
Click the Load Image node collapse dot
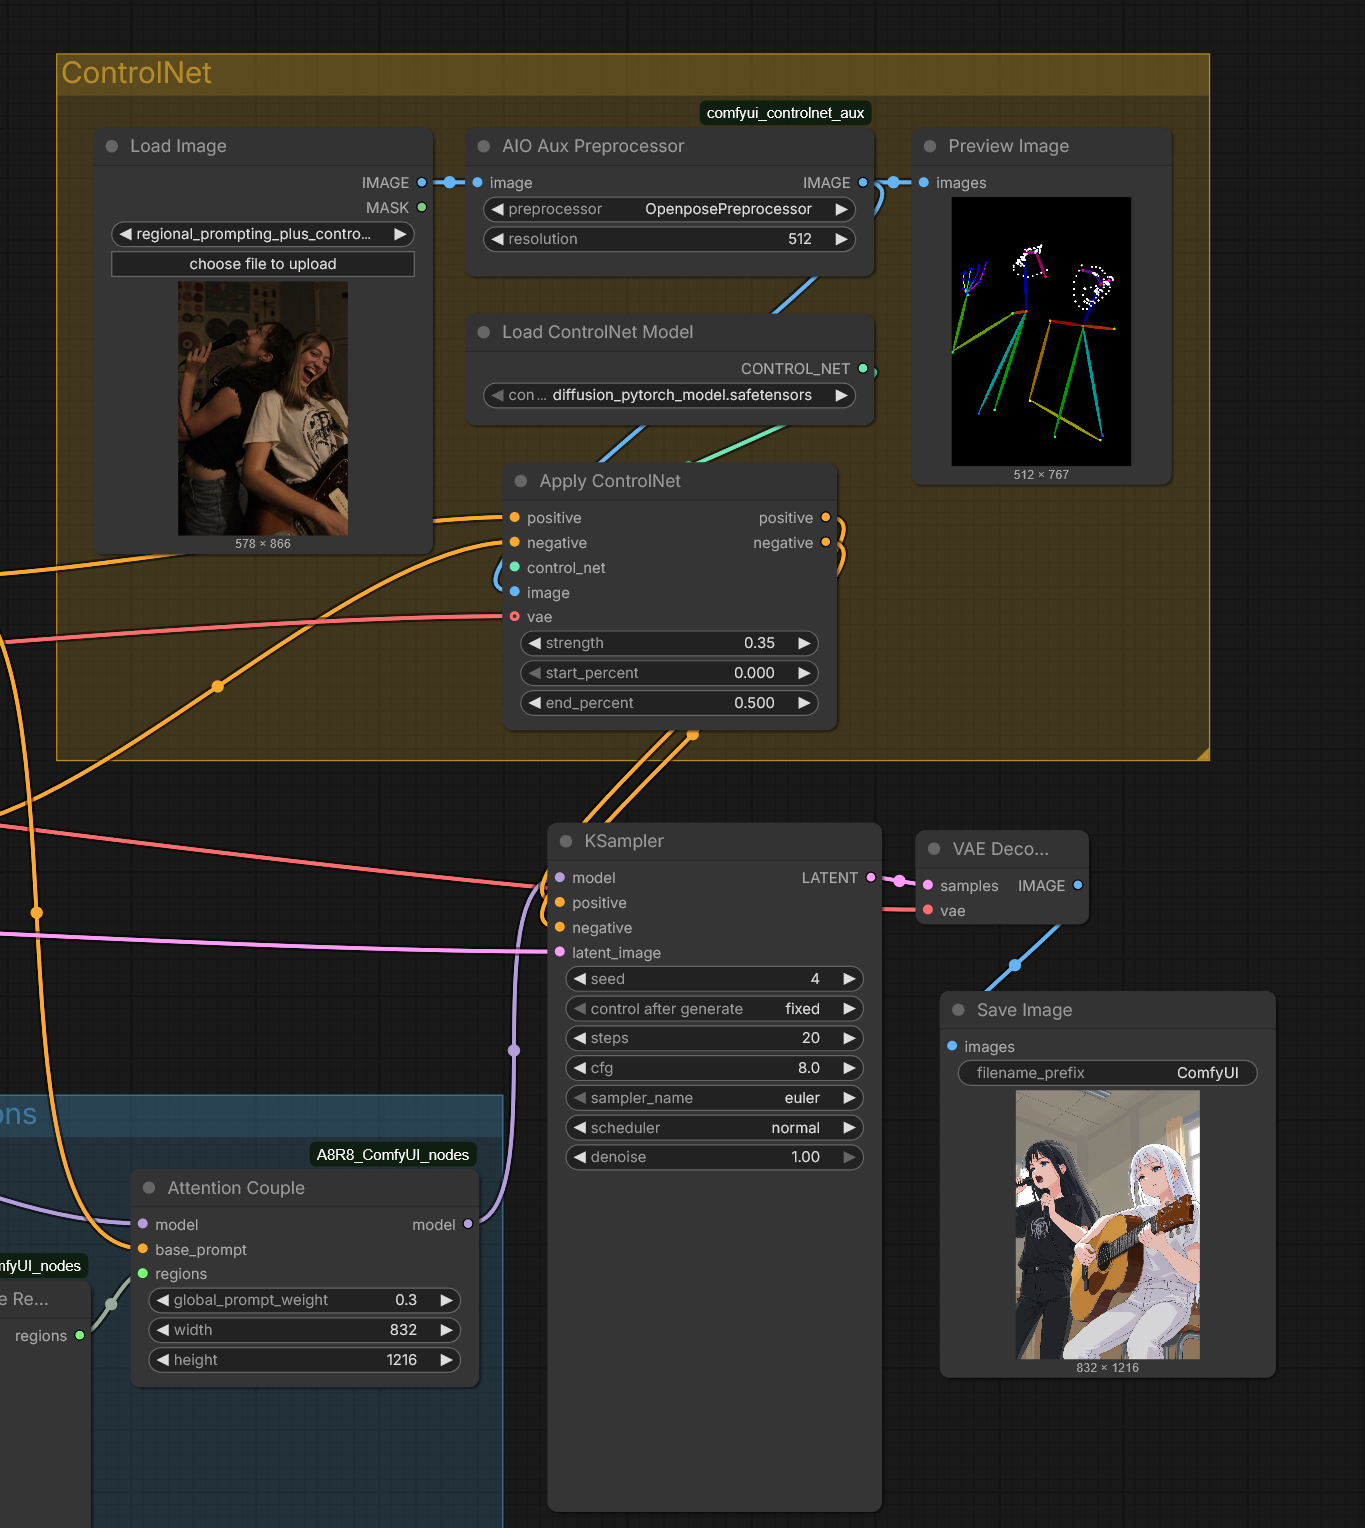click(x=112, y=147)
